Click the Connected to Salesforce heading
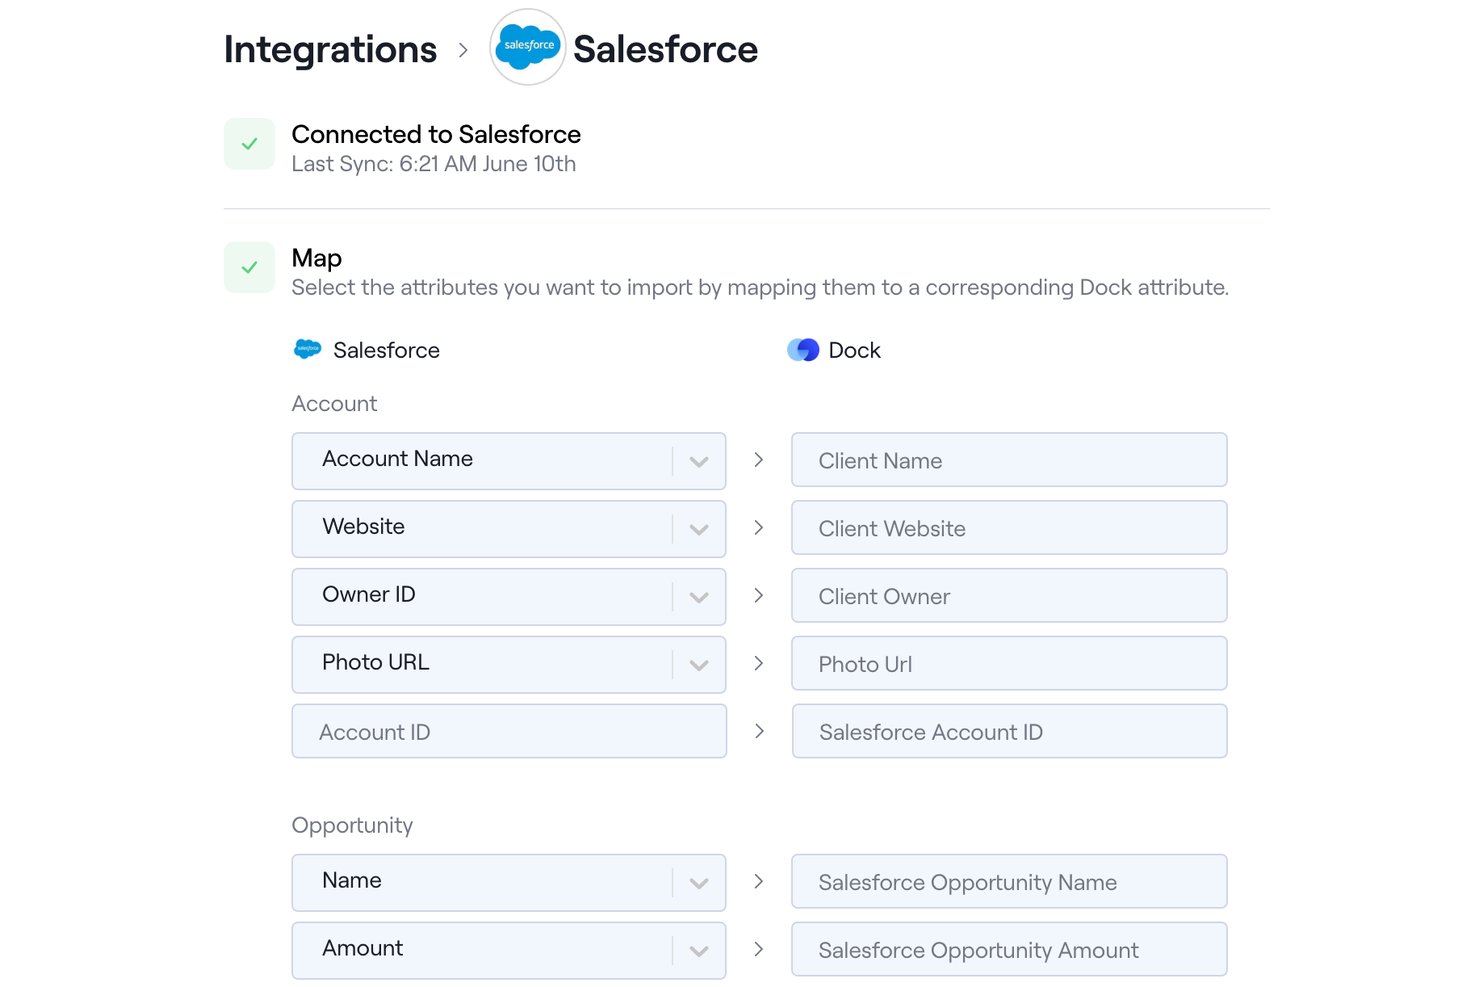The height and width of the screenshot is (987, 1480). coord(436,134)
